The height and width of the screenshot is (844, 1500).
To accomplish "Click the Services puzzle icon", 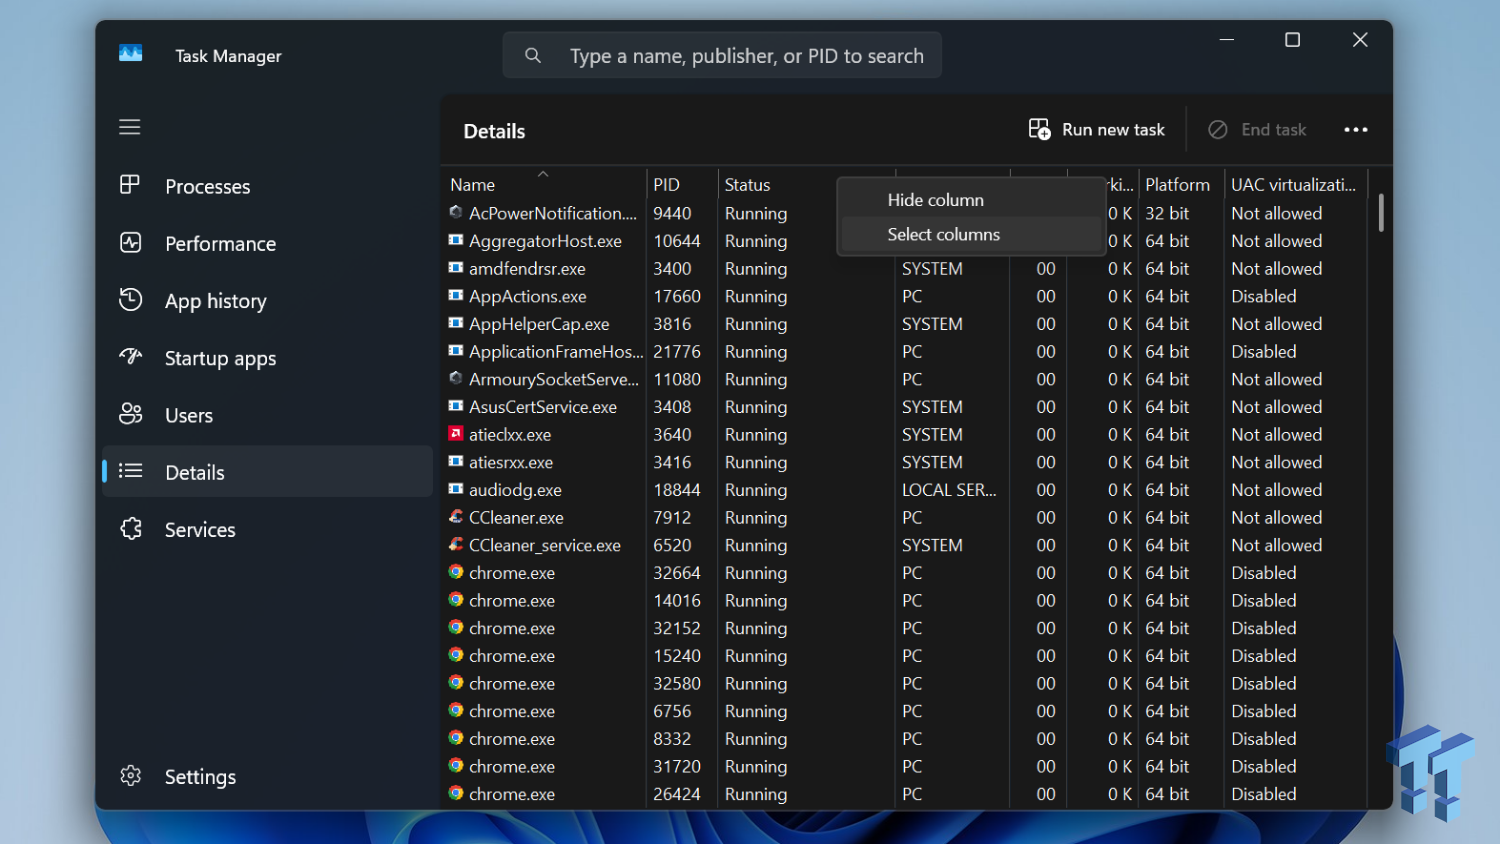I will (x=130, y=529).
